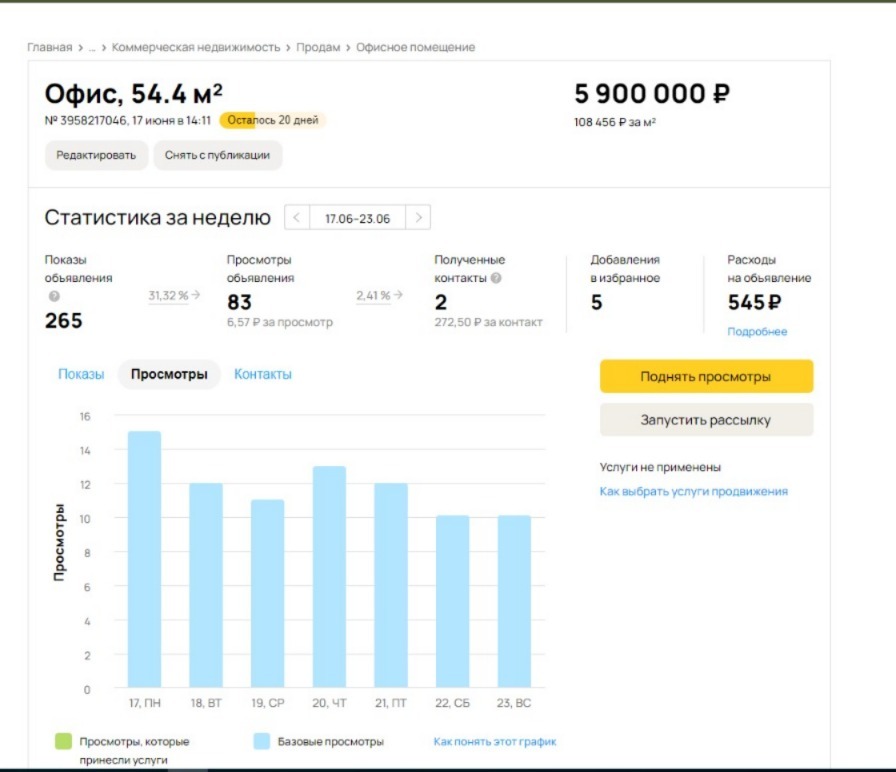Open Как выбрать услуги продвижения link
The height and width of the screenshot is (772, 896).
(693, 491)
